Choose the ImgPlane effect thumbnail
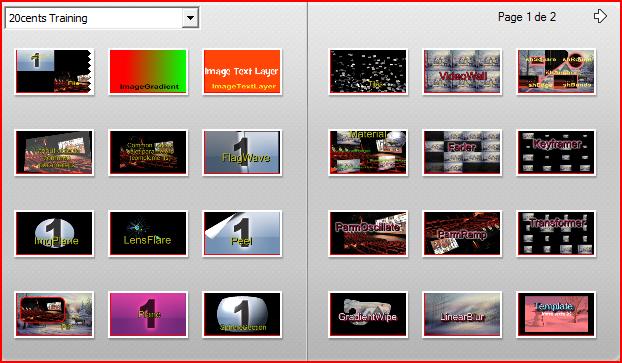This screenshot has width=622, height=363. [x=54, y=234]
